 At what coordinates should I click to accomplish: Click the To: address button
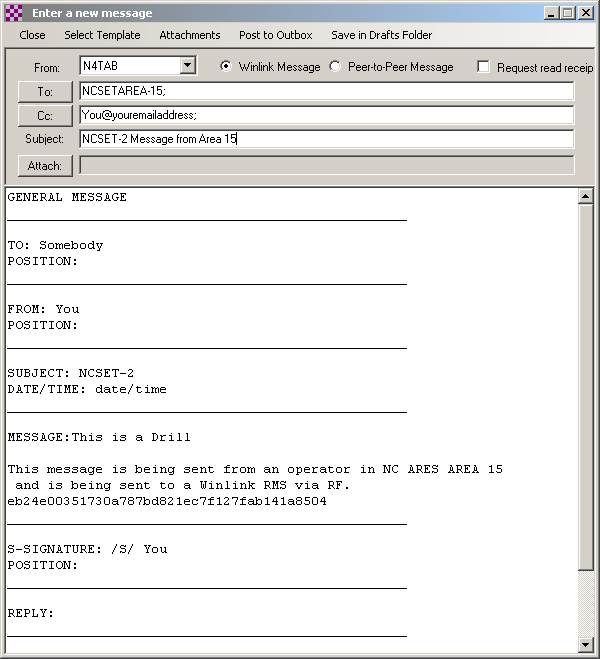45,92
